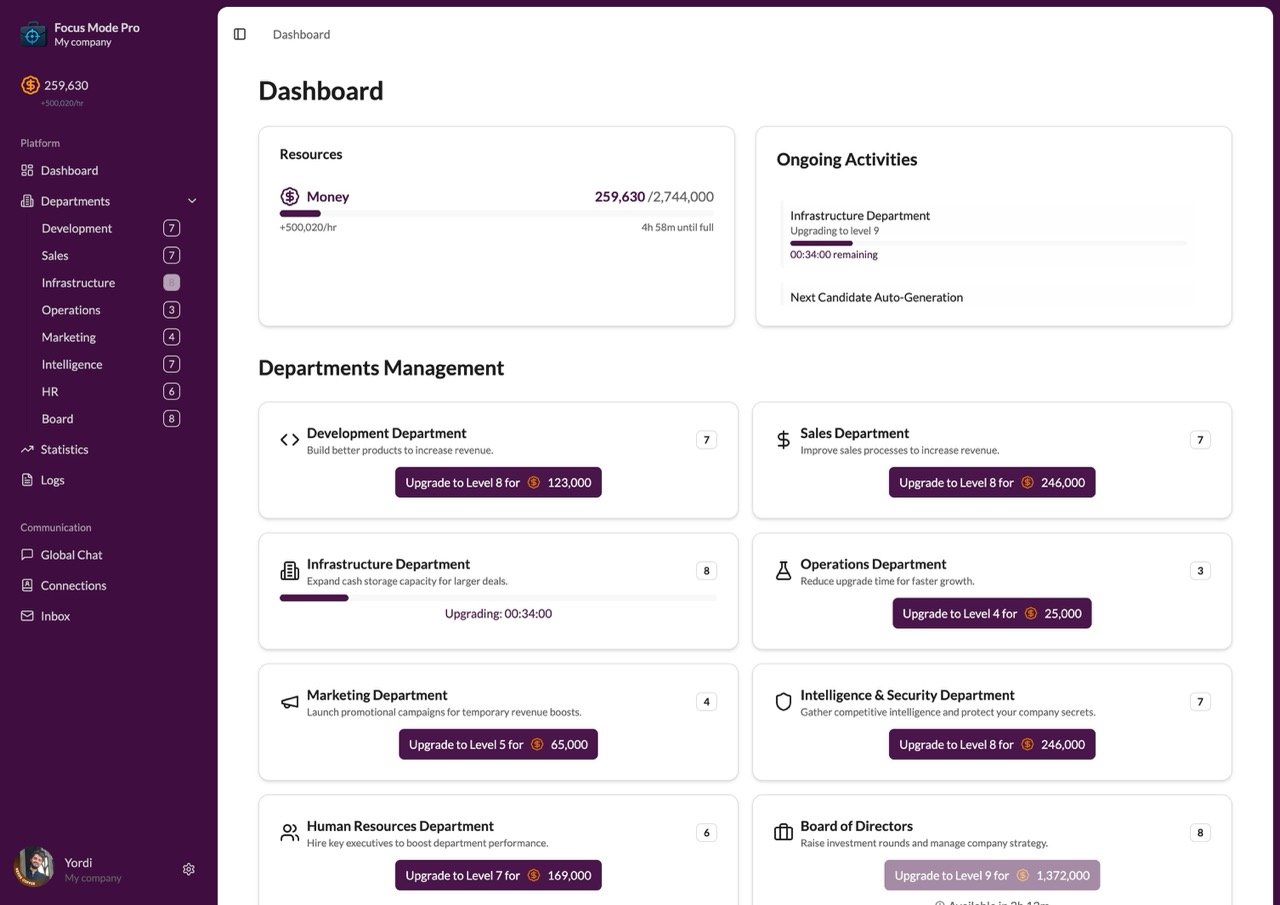Click the Operations Department hourglass icon
Viewport: 1280px width, 905px height.
click(x=782, y=569)
